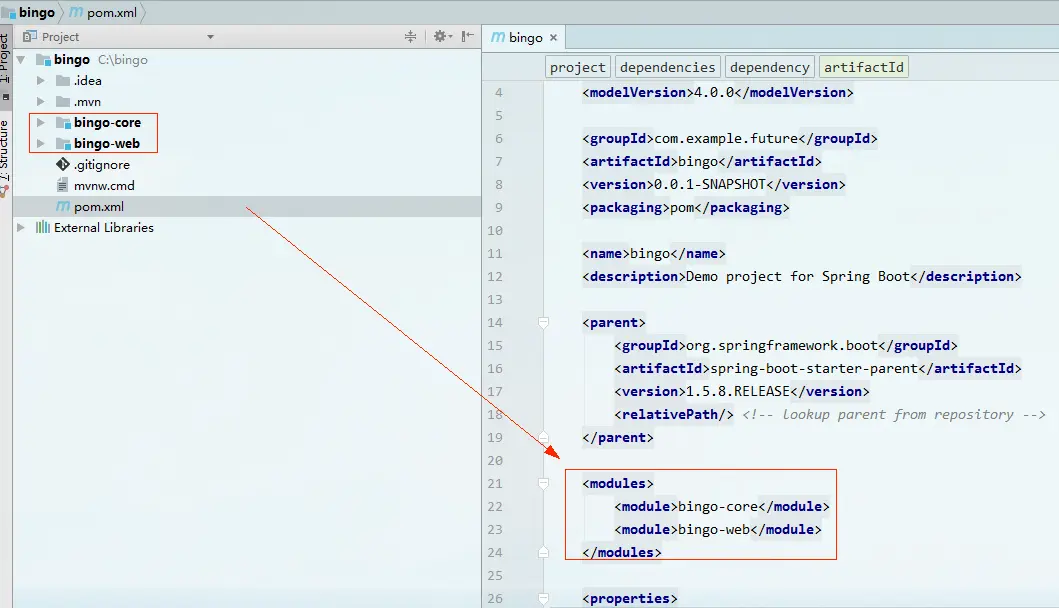The width and height of the screenshot is (1059, 608).
Task: Collapse the parent tag fold marker on line 14
Action: pos(543,322)
